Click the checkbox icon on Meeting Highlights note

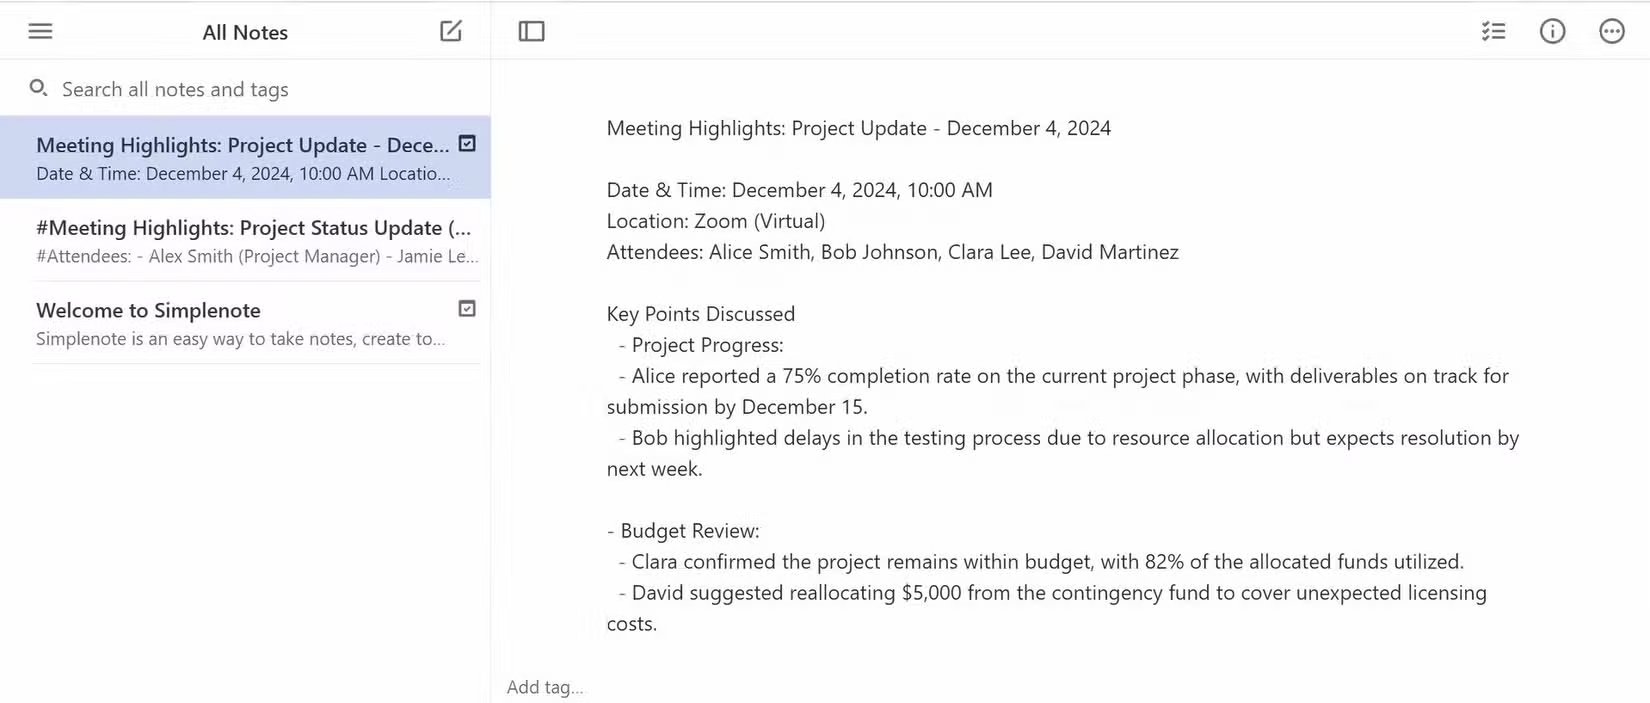tap(467, 144)
